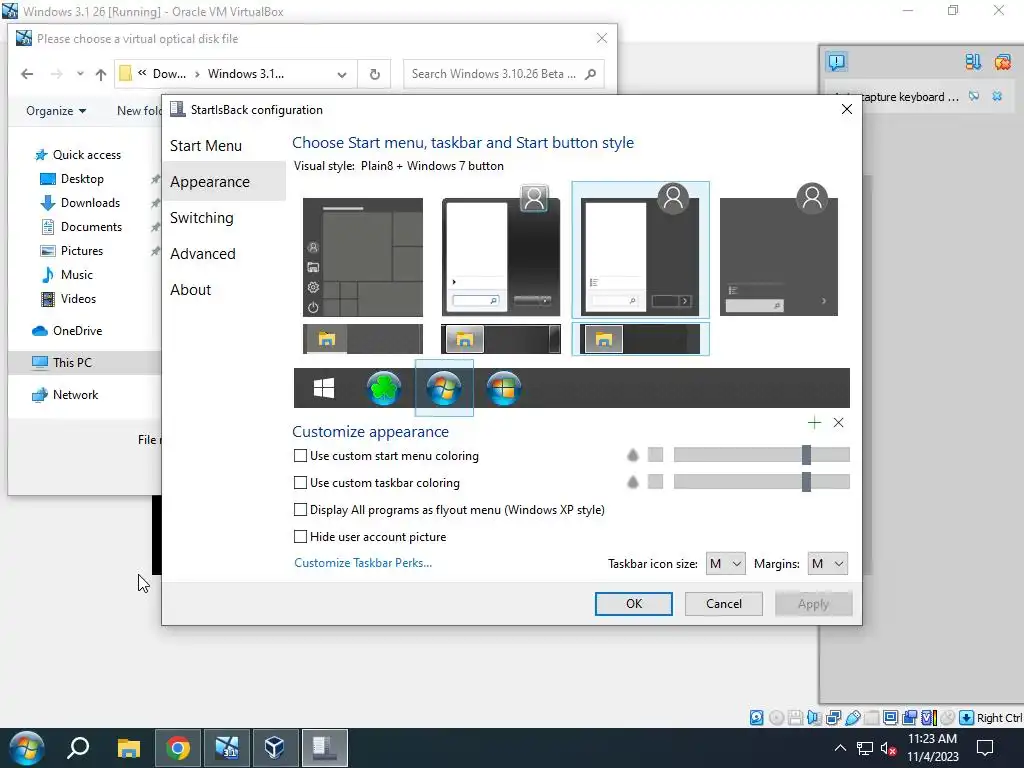
Task: Select the Windows 10 flat start button style
Action: click(x=324, y=388)
